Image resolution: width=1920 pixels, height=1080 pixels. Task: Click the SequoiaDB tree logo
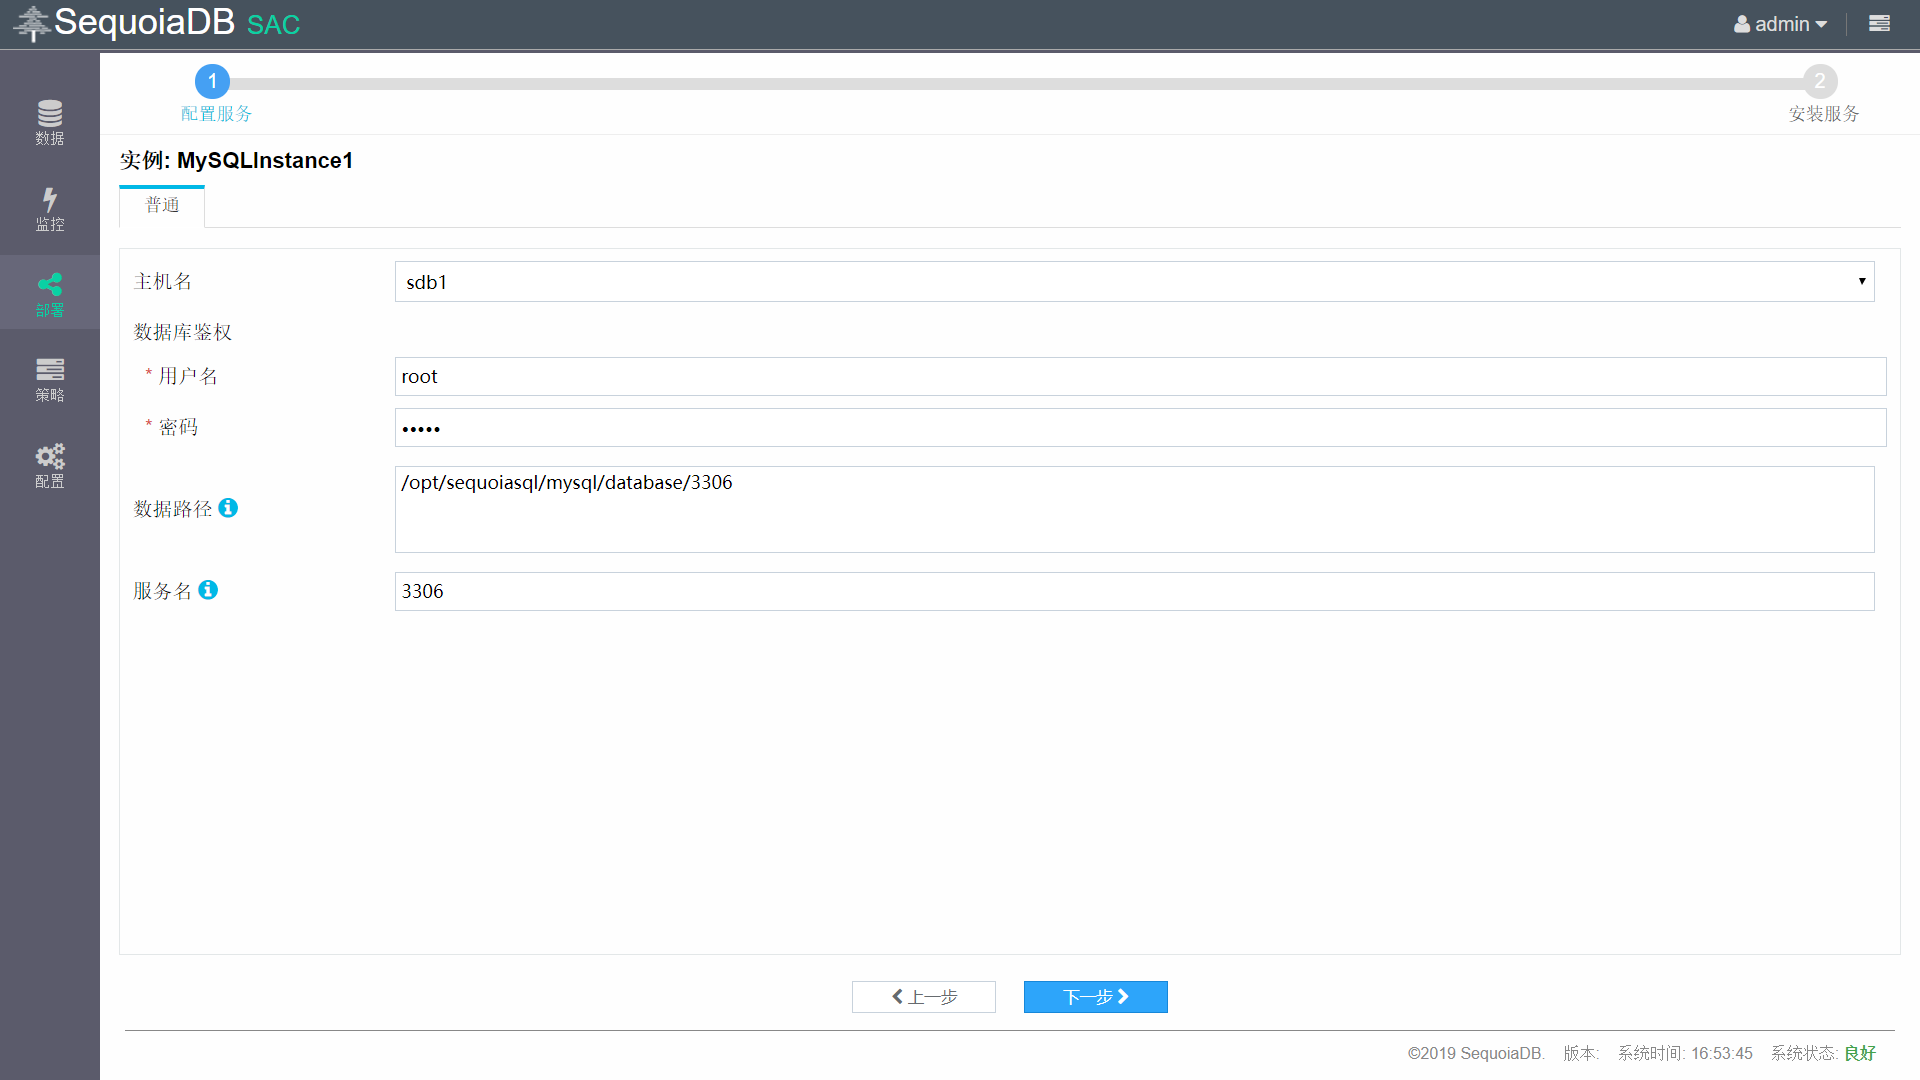coord(32,23)
